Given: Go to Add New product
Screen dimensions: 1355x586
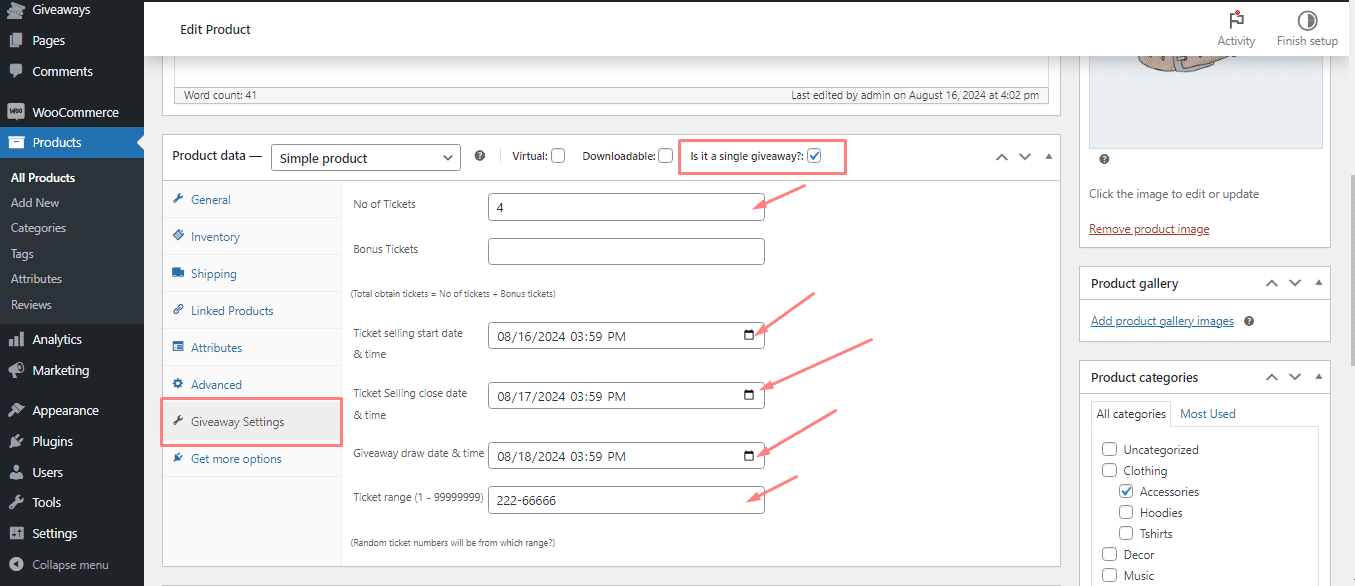Looking at the screenshot, I should [x=35, y=203].
